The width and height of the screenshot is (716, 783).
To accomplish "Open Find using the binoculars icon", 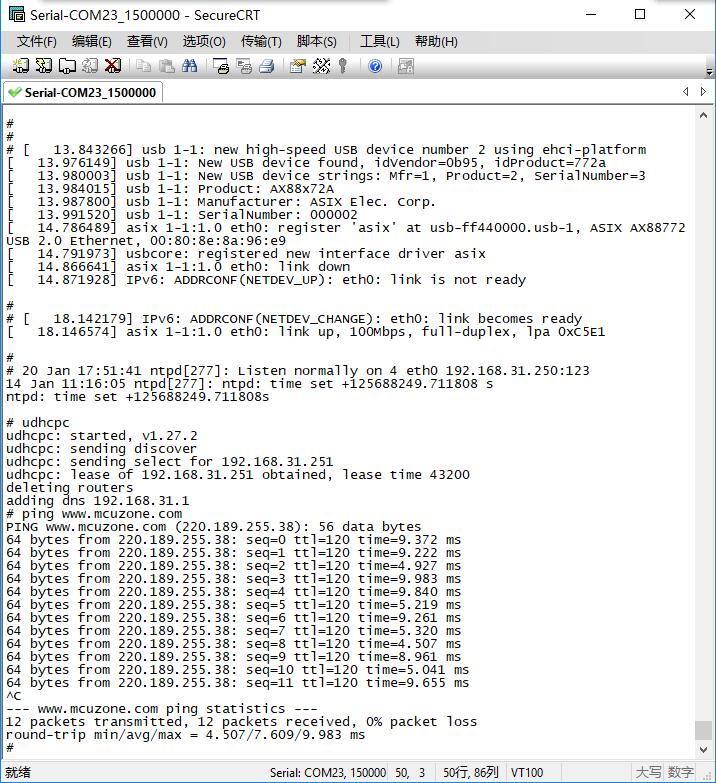I will (x=190, y=66).
